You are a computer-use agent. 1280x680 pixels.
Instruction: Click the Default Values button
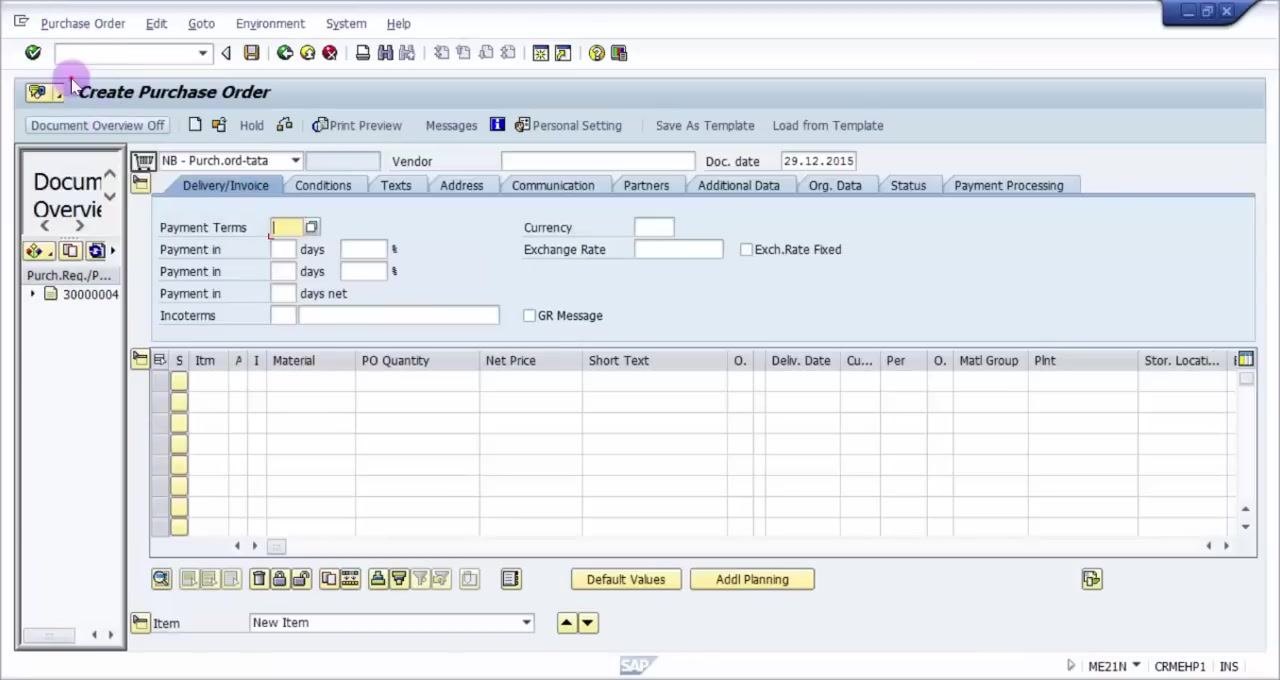[x=626, y=579]
